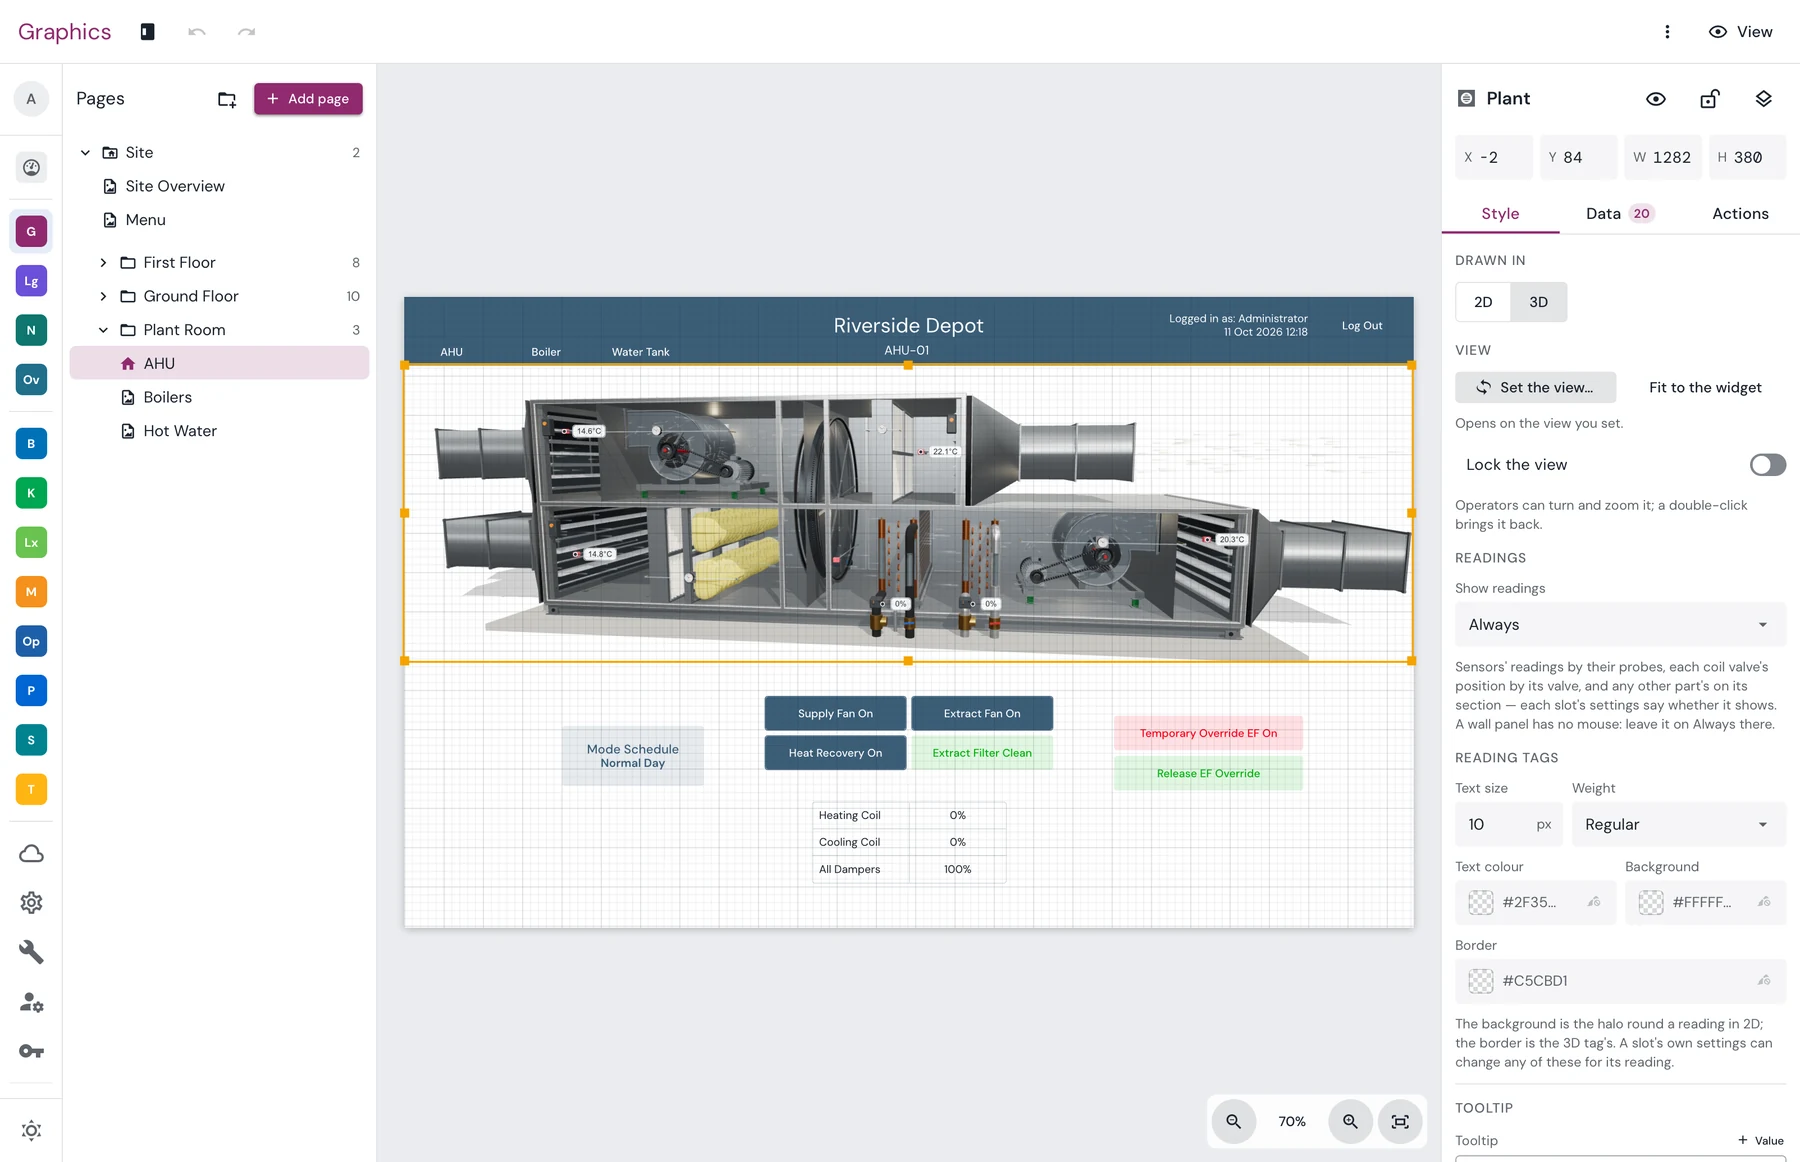Open the Op module in sidebar
The height and width of the screenshot is (1162, 1800).
[x=31, y=641]
